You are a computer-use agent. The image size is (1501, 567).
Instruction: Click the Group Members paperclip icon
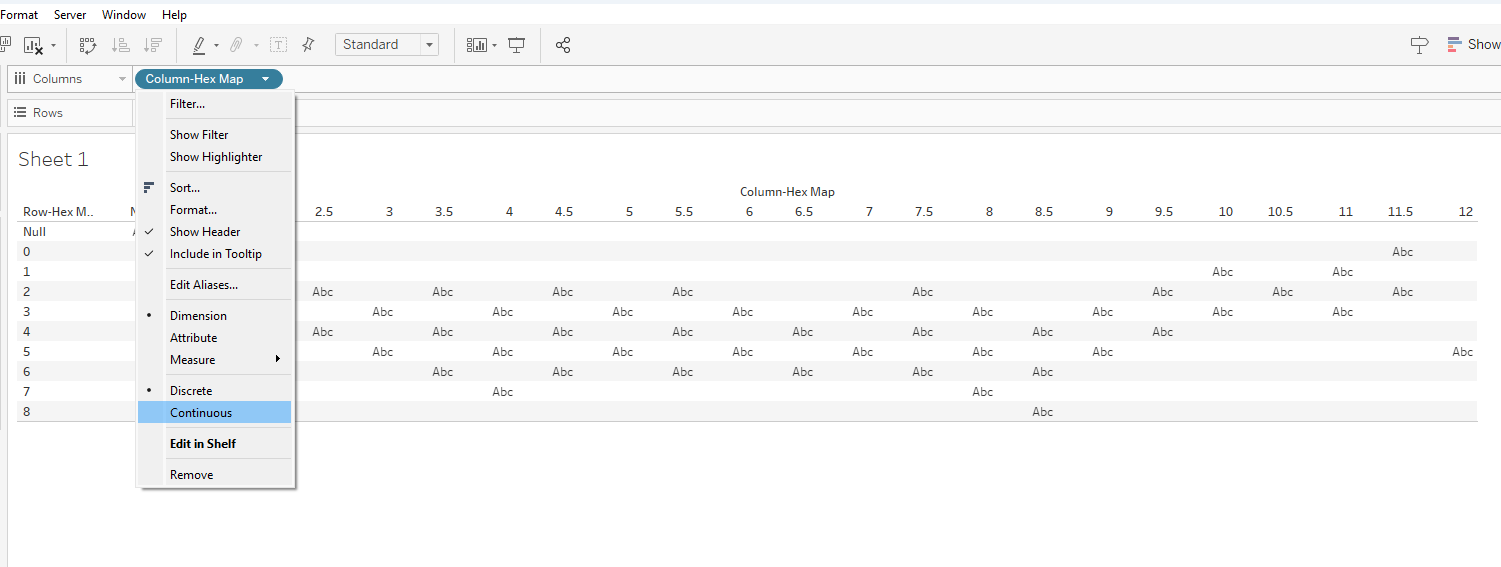(x=236, y=45)
